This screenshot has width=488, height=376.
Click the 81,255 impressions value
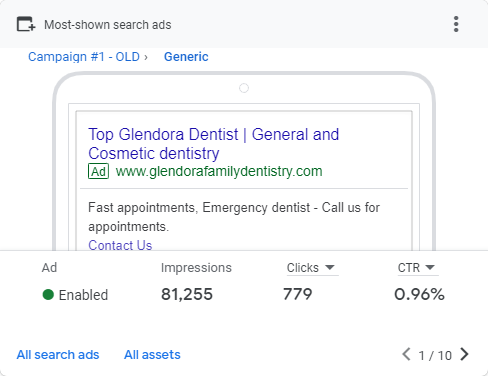187,294
